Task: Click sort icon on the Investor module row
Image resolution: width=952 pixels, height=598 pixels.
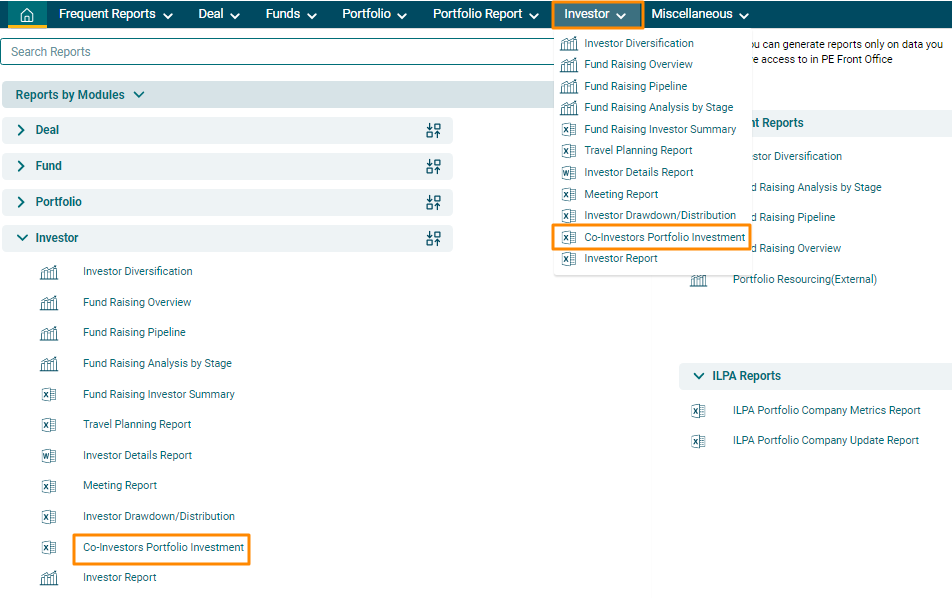Action: click(433, 239)
